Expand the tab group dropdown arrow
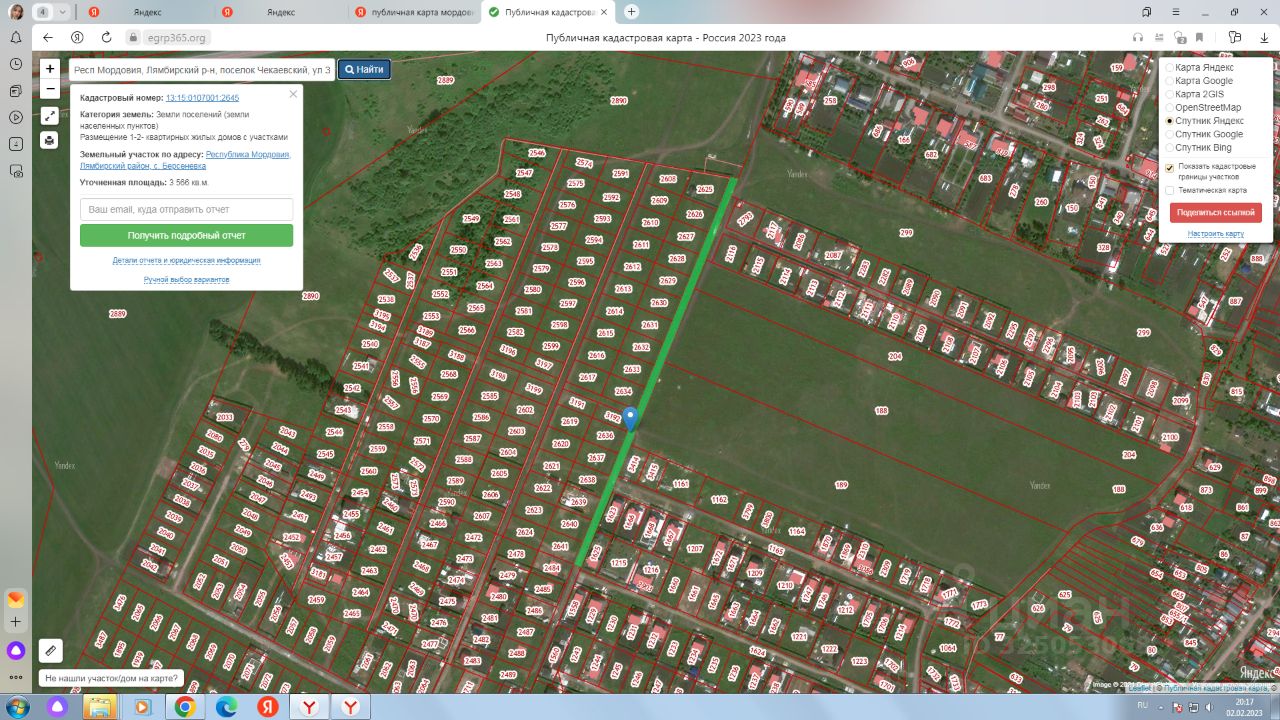 [x=63, y=12]
